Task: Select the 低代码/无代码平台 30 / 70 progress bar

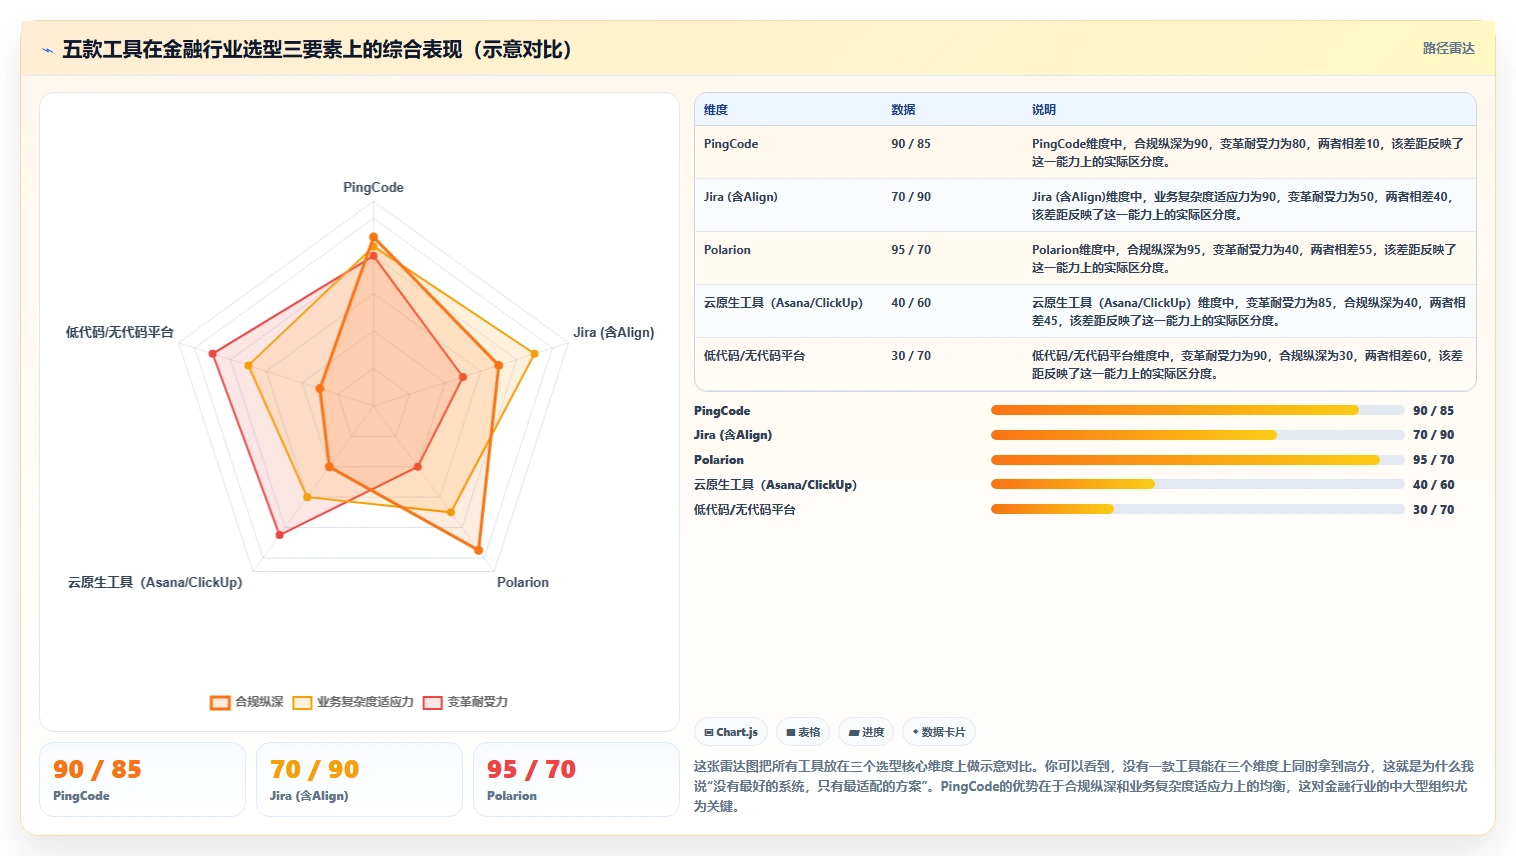Action: coord(1197,509)
